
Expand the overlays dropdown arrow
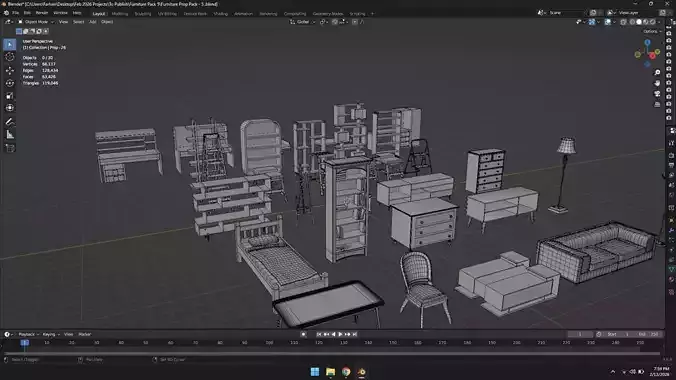coord(613,22)
